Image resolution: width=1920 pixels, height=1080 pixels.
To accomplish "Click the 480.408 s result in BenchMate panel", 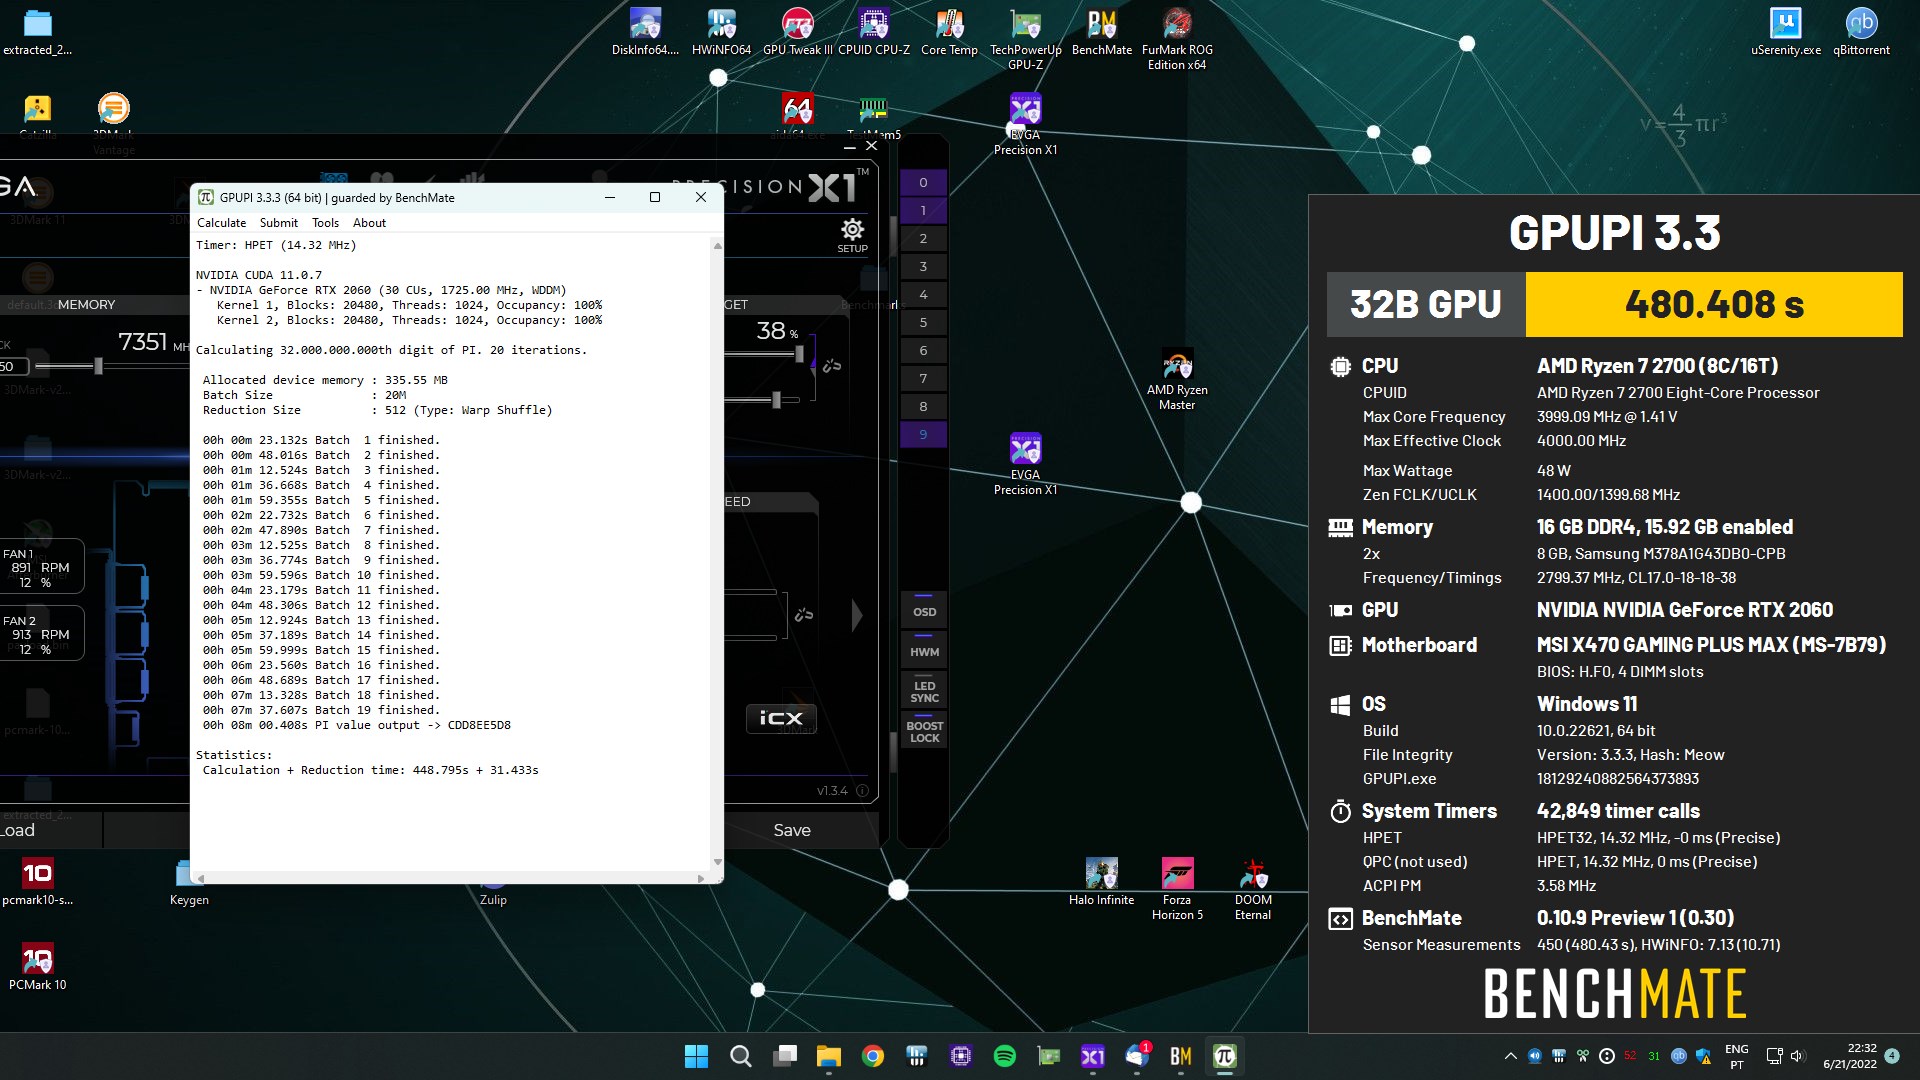I will tap(1714, 304).
